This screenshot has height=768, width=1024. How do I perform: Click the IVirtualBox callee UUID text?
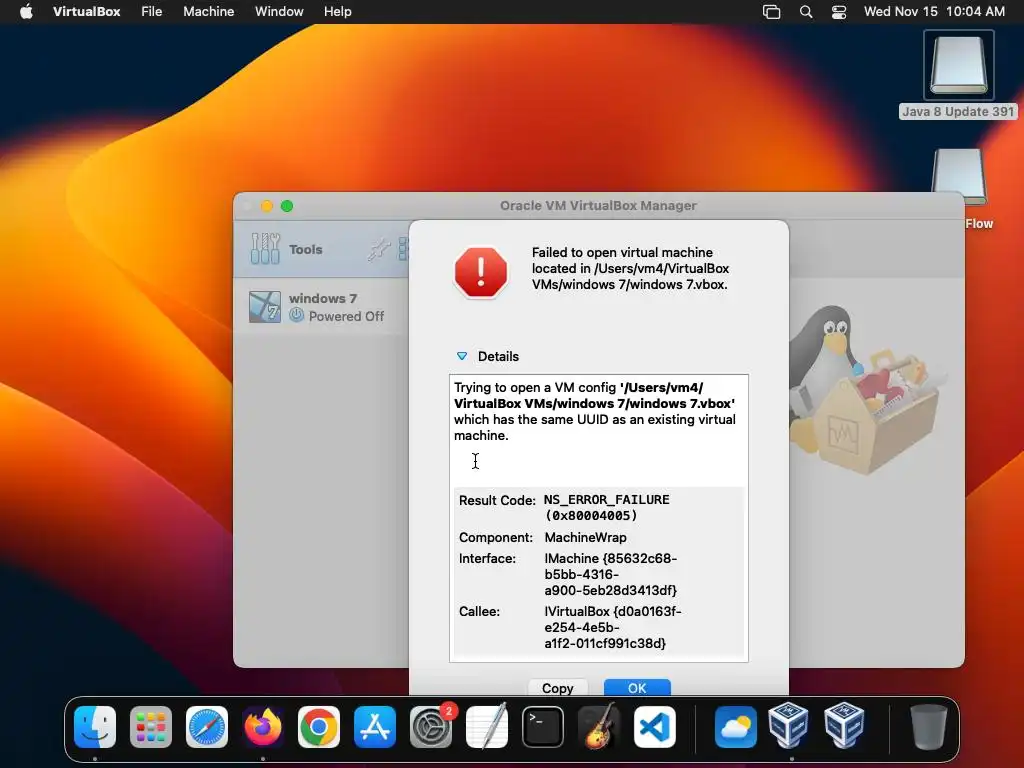[613, 627]
